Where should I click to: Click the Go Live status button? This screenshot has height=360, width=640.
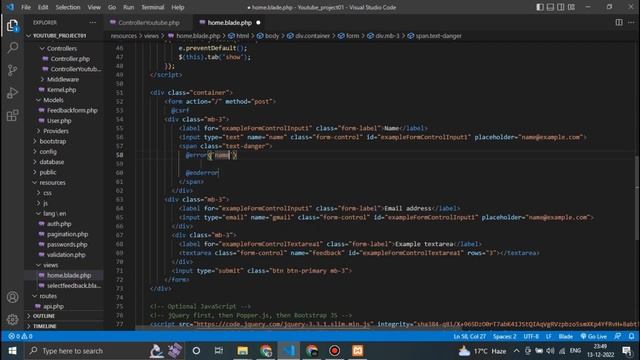click(x=593, y=336)
